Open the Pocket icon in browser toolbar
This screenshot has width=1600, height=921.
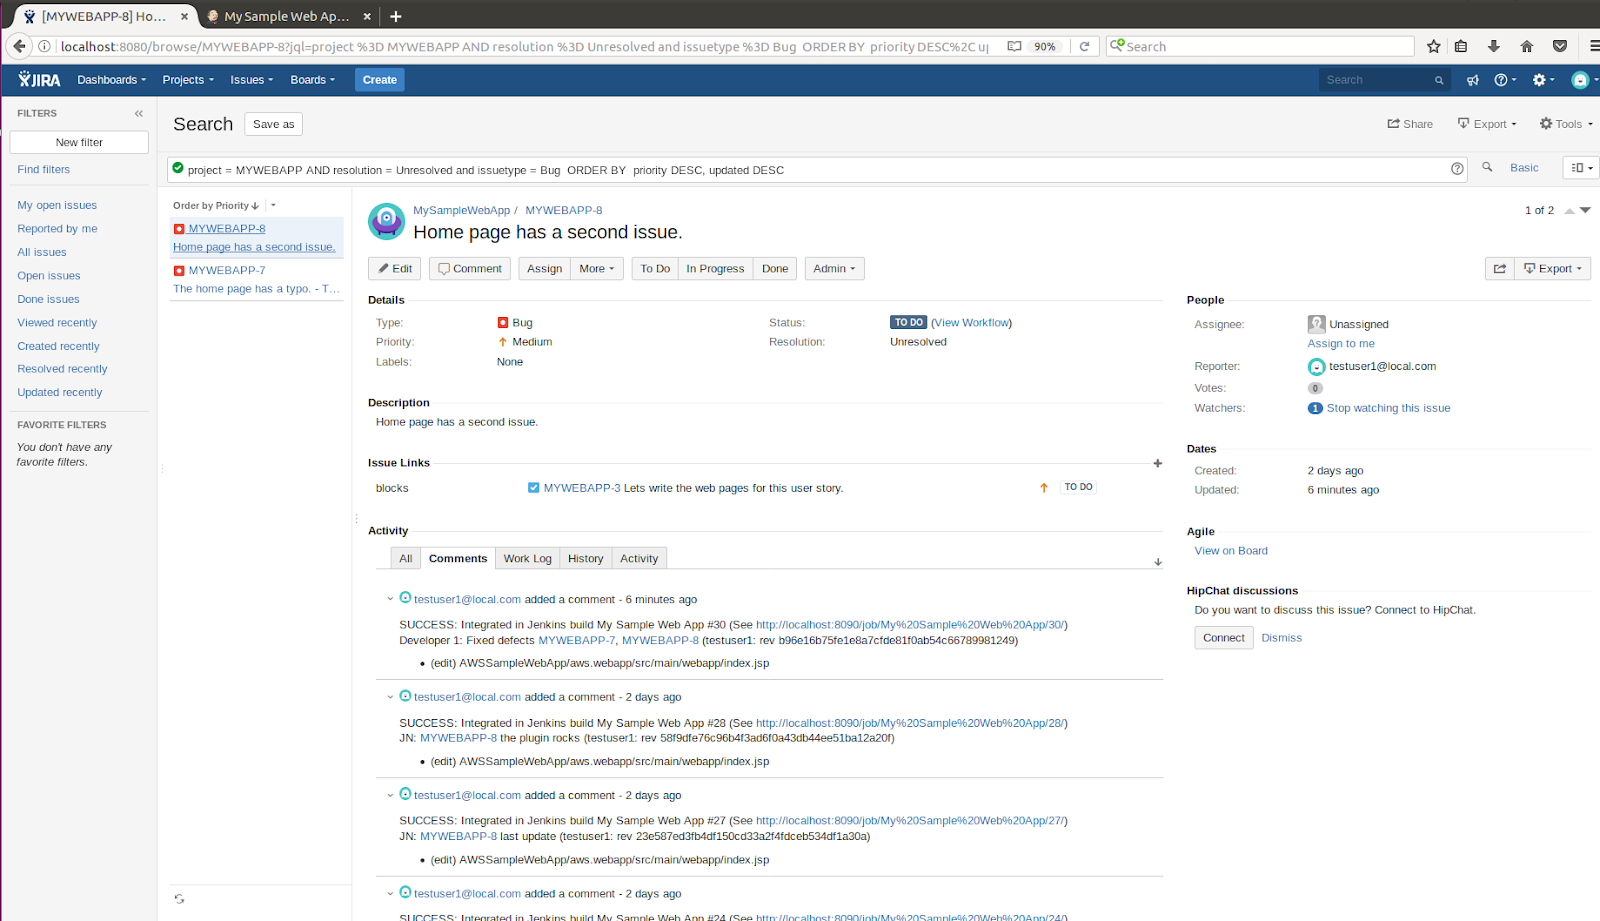point(1559,46)
